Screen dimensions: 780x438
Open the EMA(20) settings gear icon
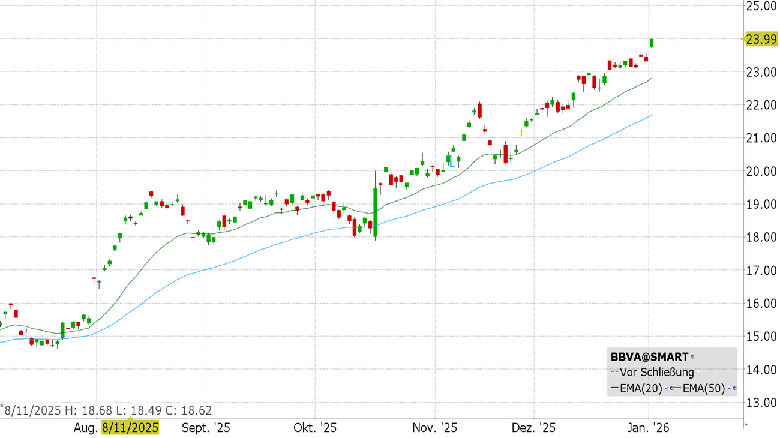pos(672,388)
